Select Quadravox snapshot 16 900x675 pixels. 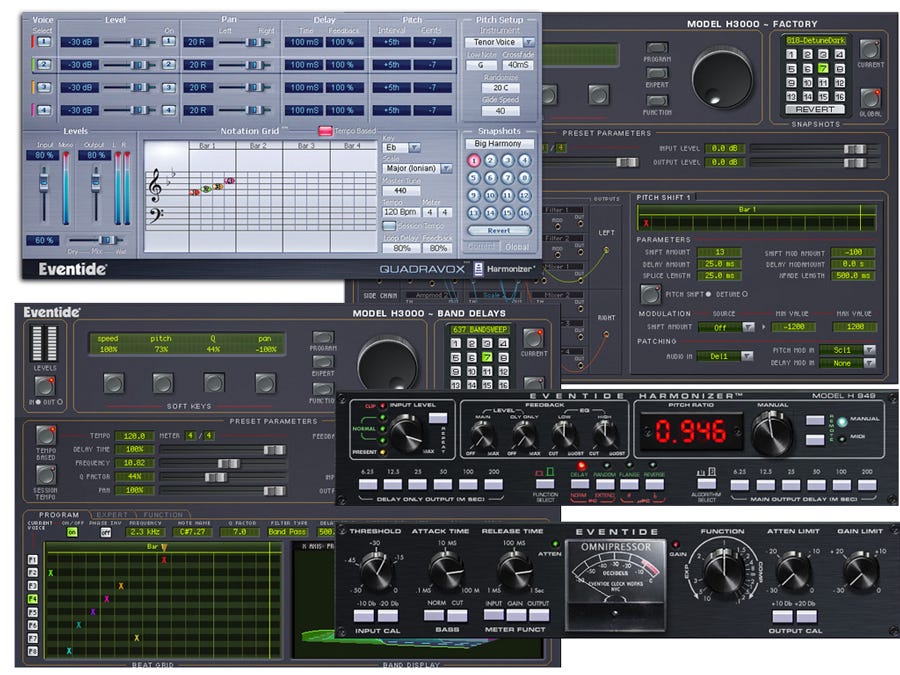[x=525, y=212]
